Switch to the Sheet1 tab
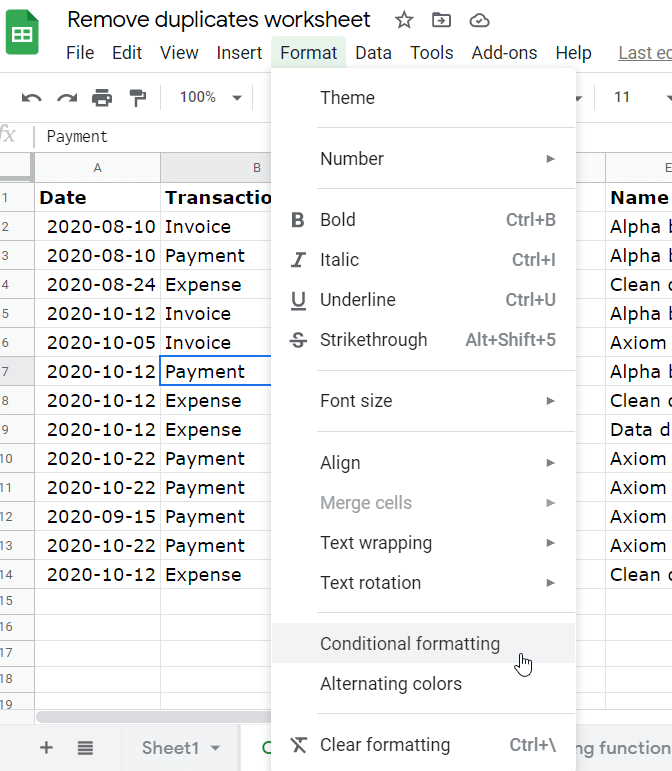The width and height of the screenshot is (672, 771). [x=170, y=748]
